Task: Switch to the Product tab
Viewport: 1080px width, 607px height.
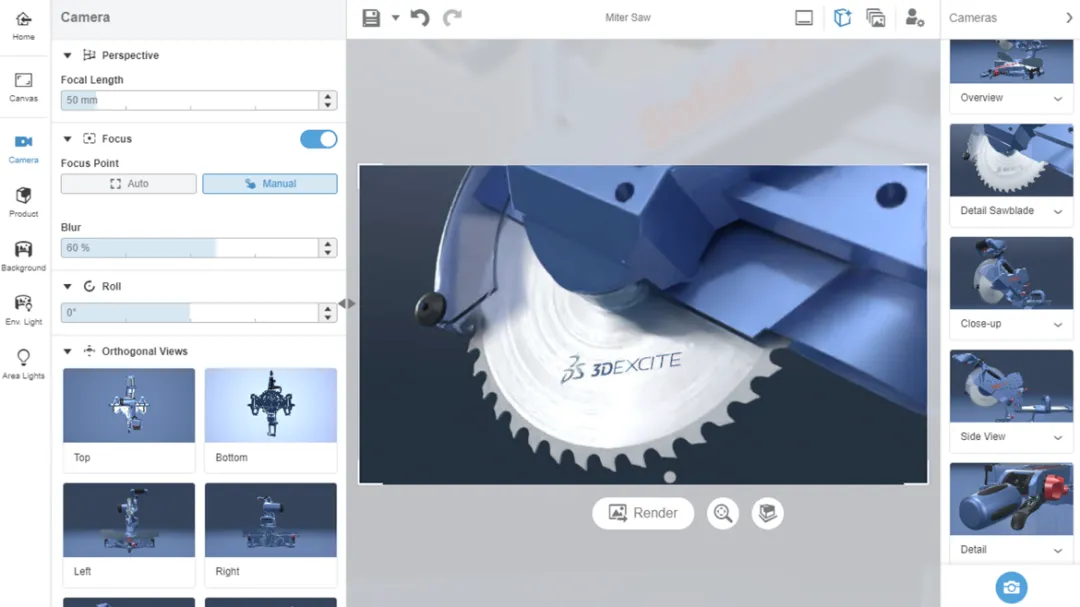Action: tap(23, 201)
